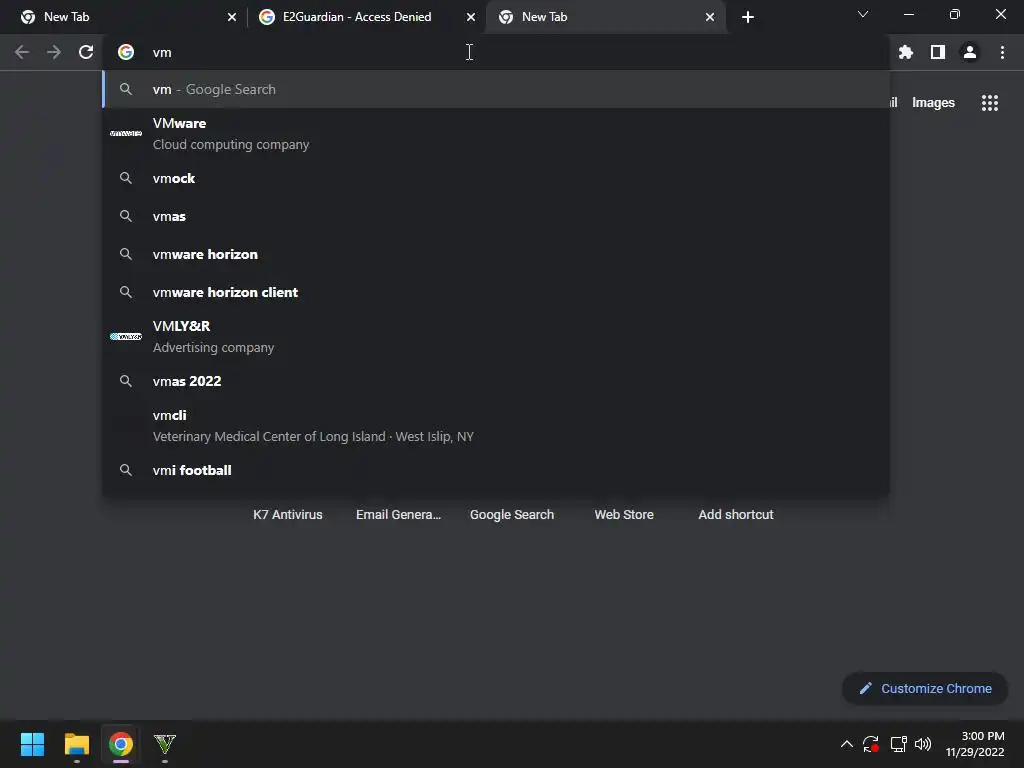The image size is (1024, 768).
Task: Select the third New Tab tab
Action: [605, 17]
